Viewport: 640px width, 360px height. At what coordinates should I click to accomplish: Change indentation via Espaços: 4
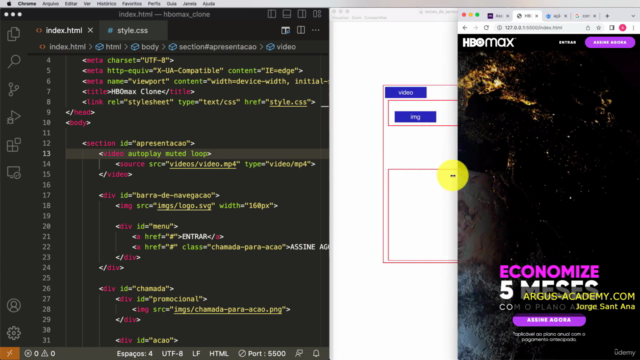coord(134,353)
